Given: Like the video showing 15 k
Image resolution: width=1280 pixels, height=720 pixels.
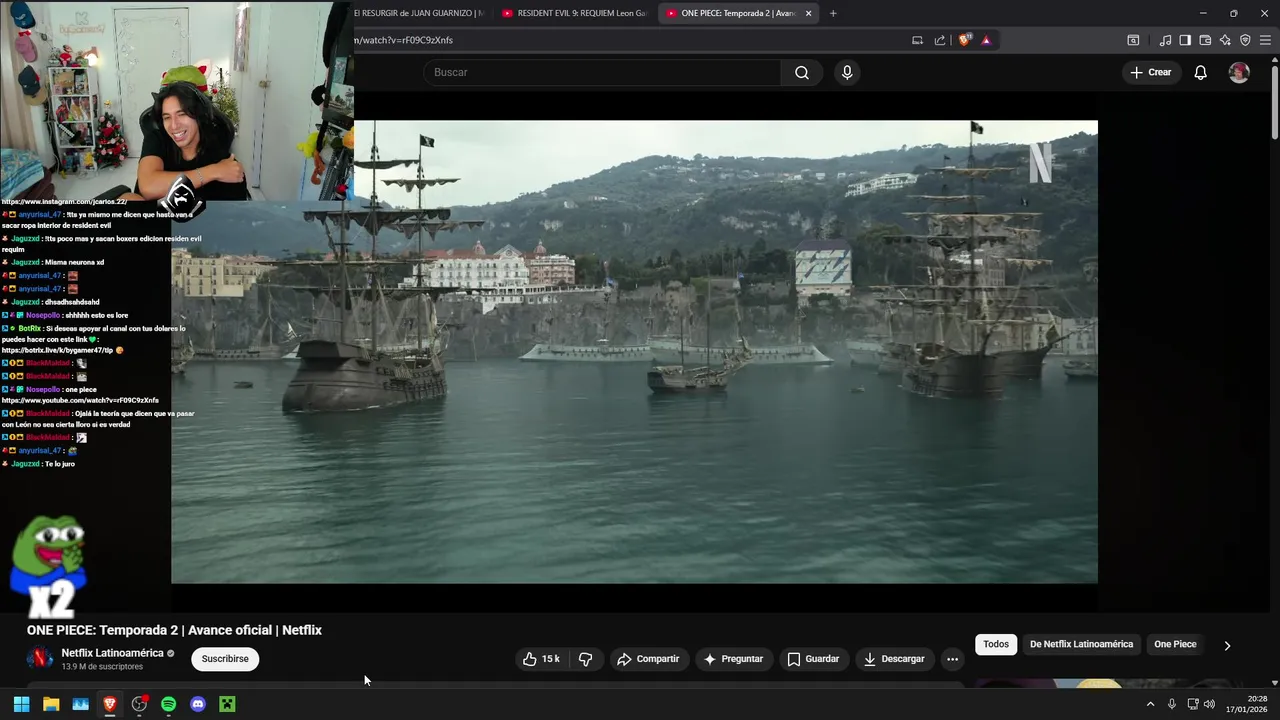Looking at the screenshot, I should tap(541, 659).
